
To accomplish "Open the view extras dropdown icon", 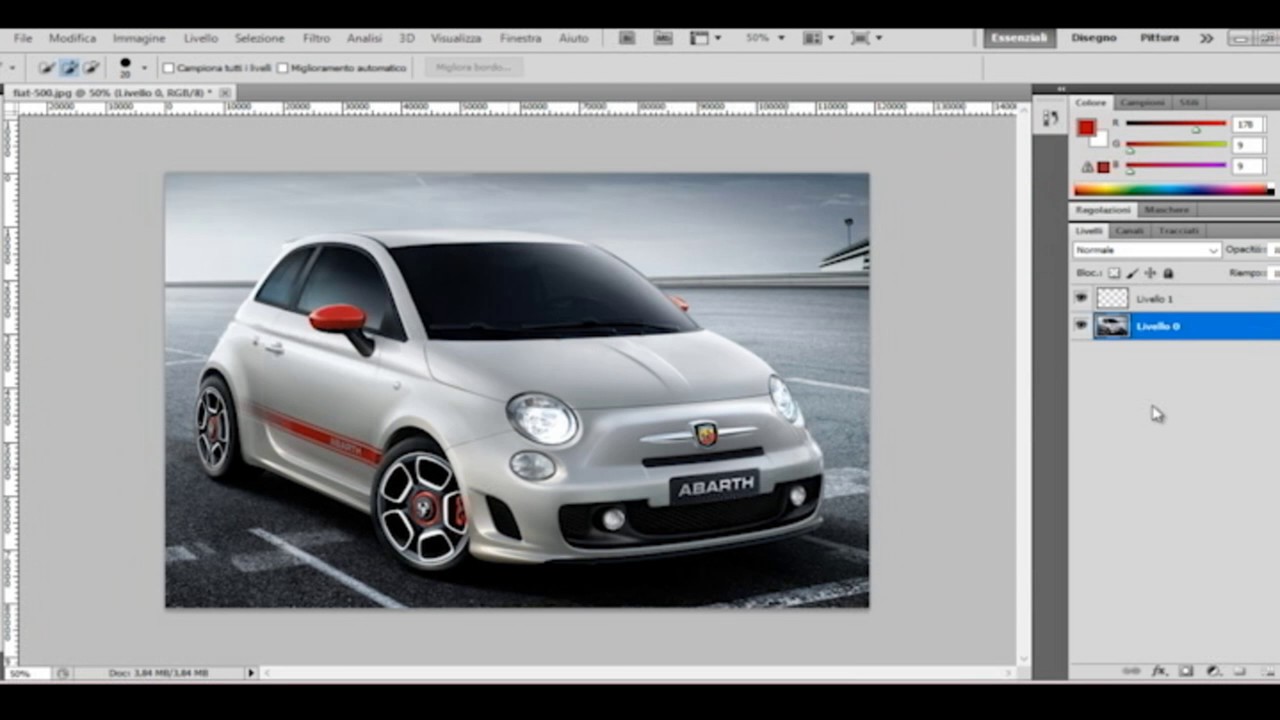I will coord(704,38).
